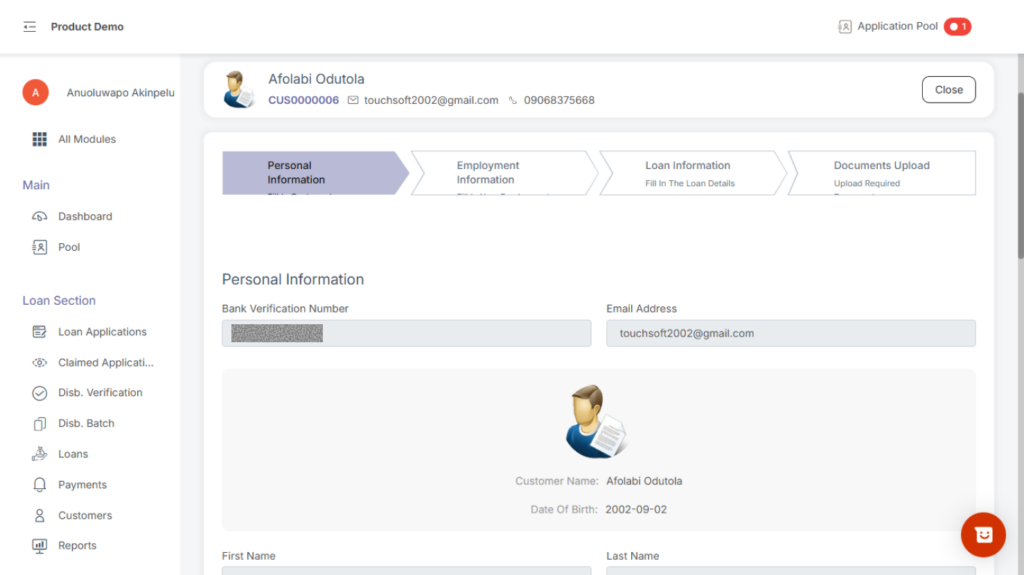Click the customer ID CUS0000006 link
This screenshot has height=575, width=1024.
303,100
